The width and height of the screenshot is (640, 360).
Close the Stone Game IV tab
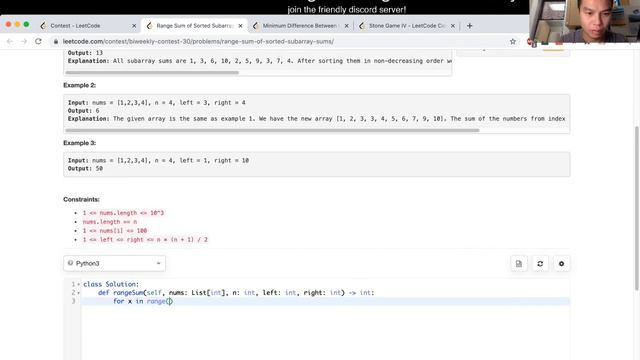[x=453, y=26]
